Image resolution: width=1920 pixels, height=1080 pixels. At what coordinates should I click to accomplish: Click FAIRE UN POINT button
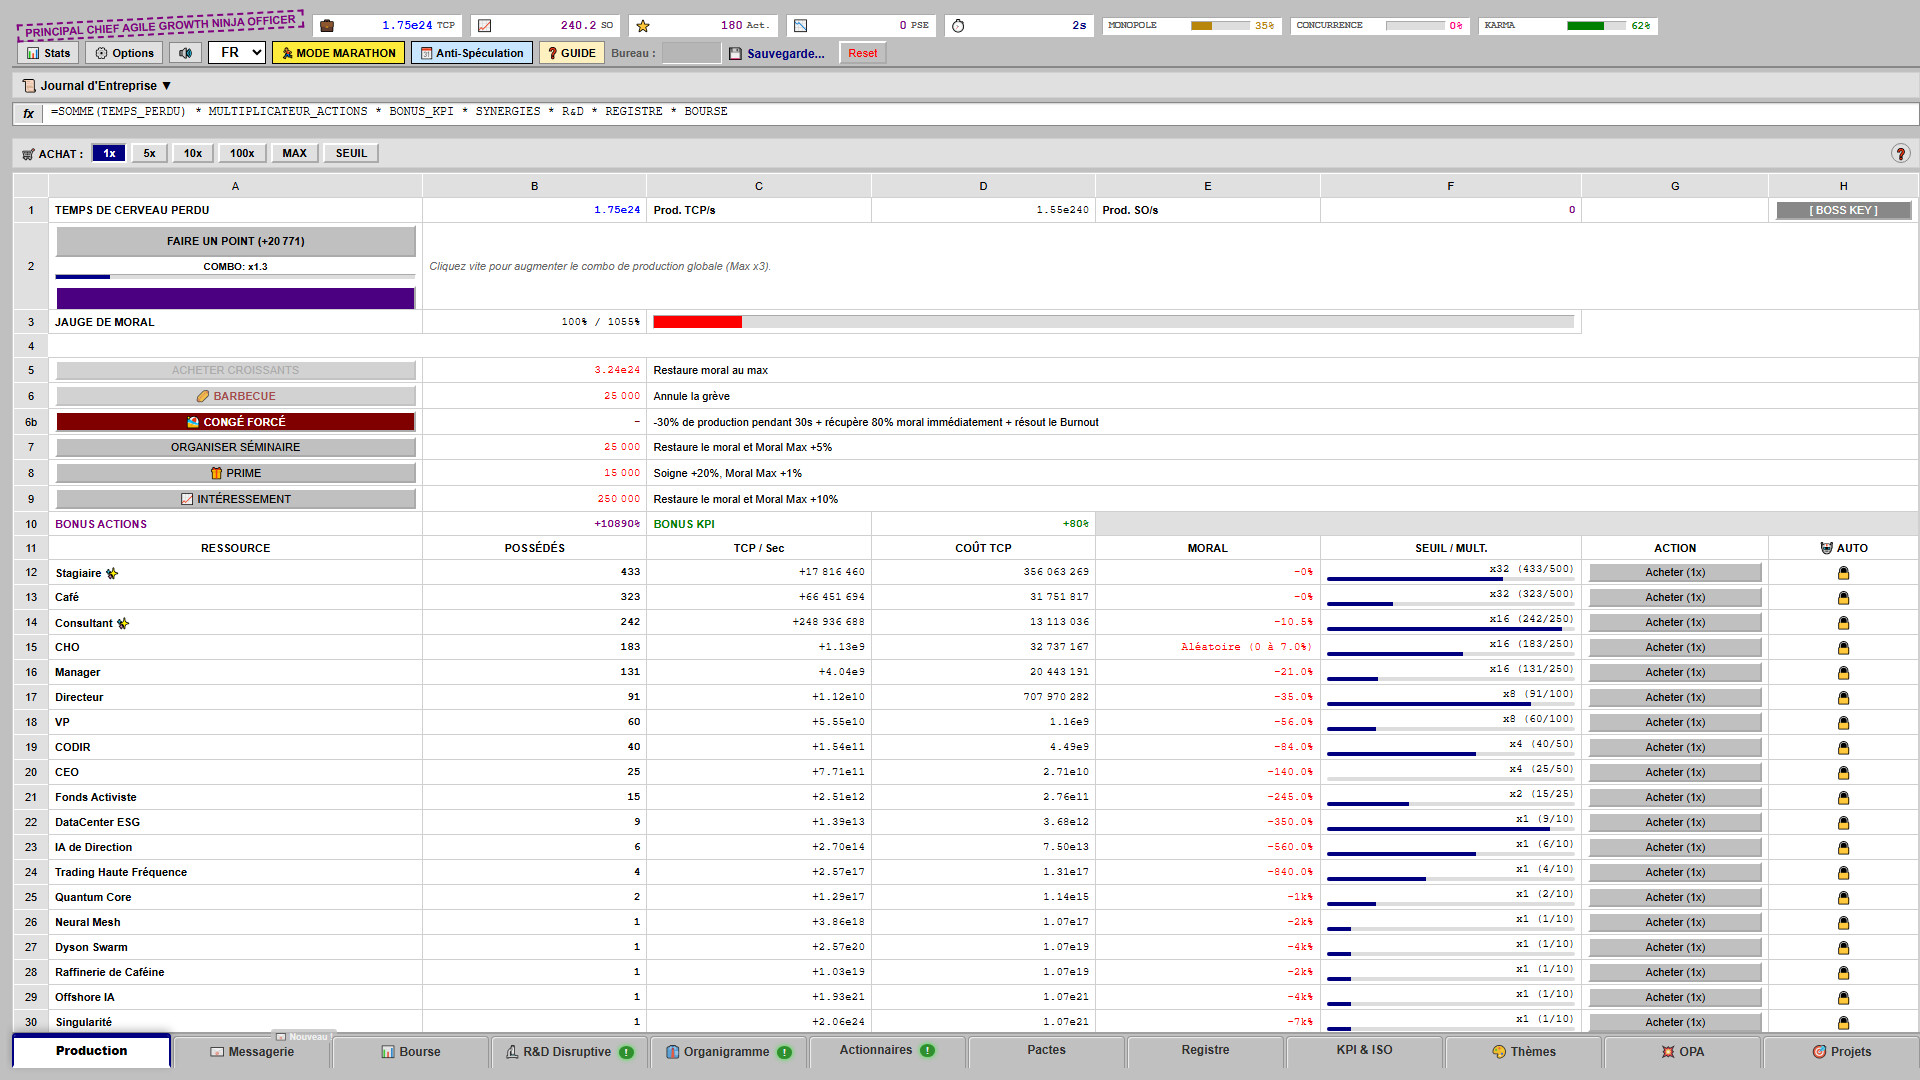click(x=236, y=241)
